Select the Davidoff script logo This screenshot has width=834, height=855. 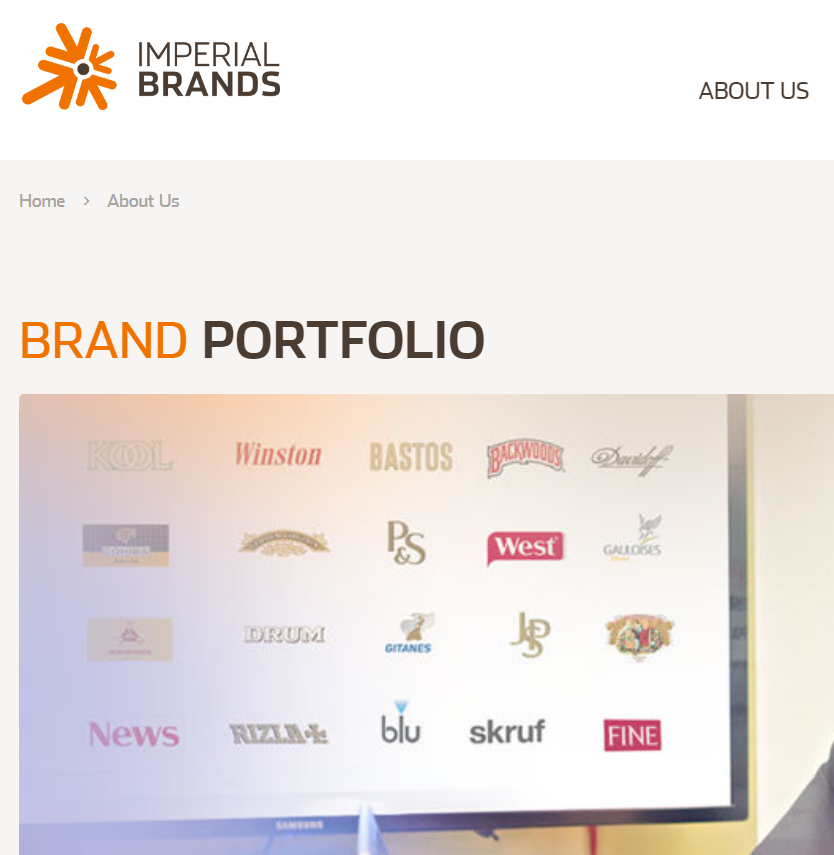tap(632, 459)
